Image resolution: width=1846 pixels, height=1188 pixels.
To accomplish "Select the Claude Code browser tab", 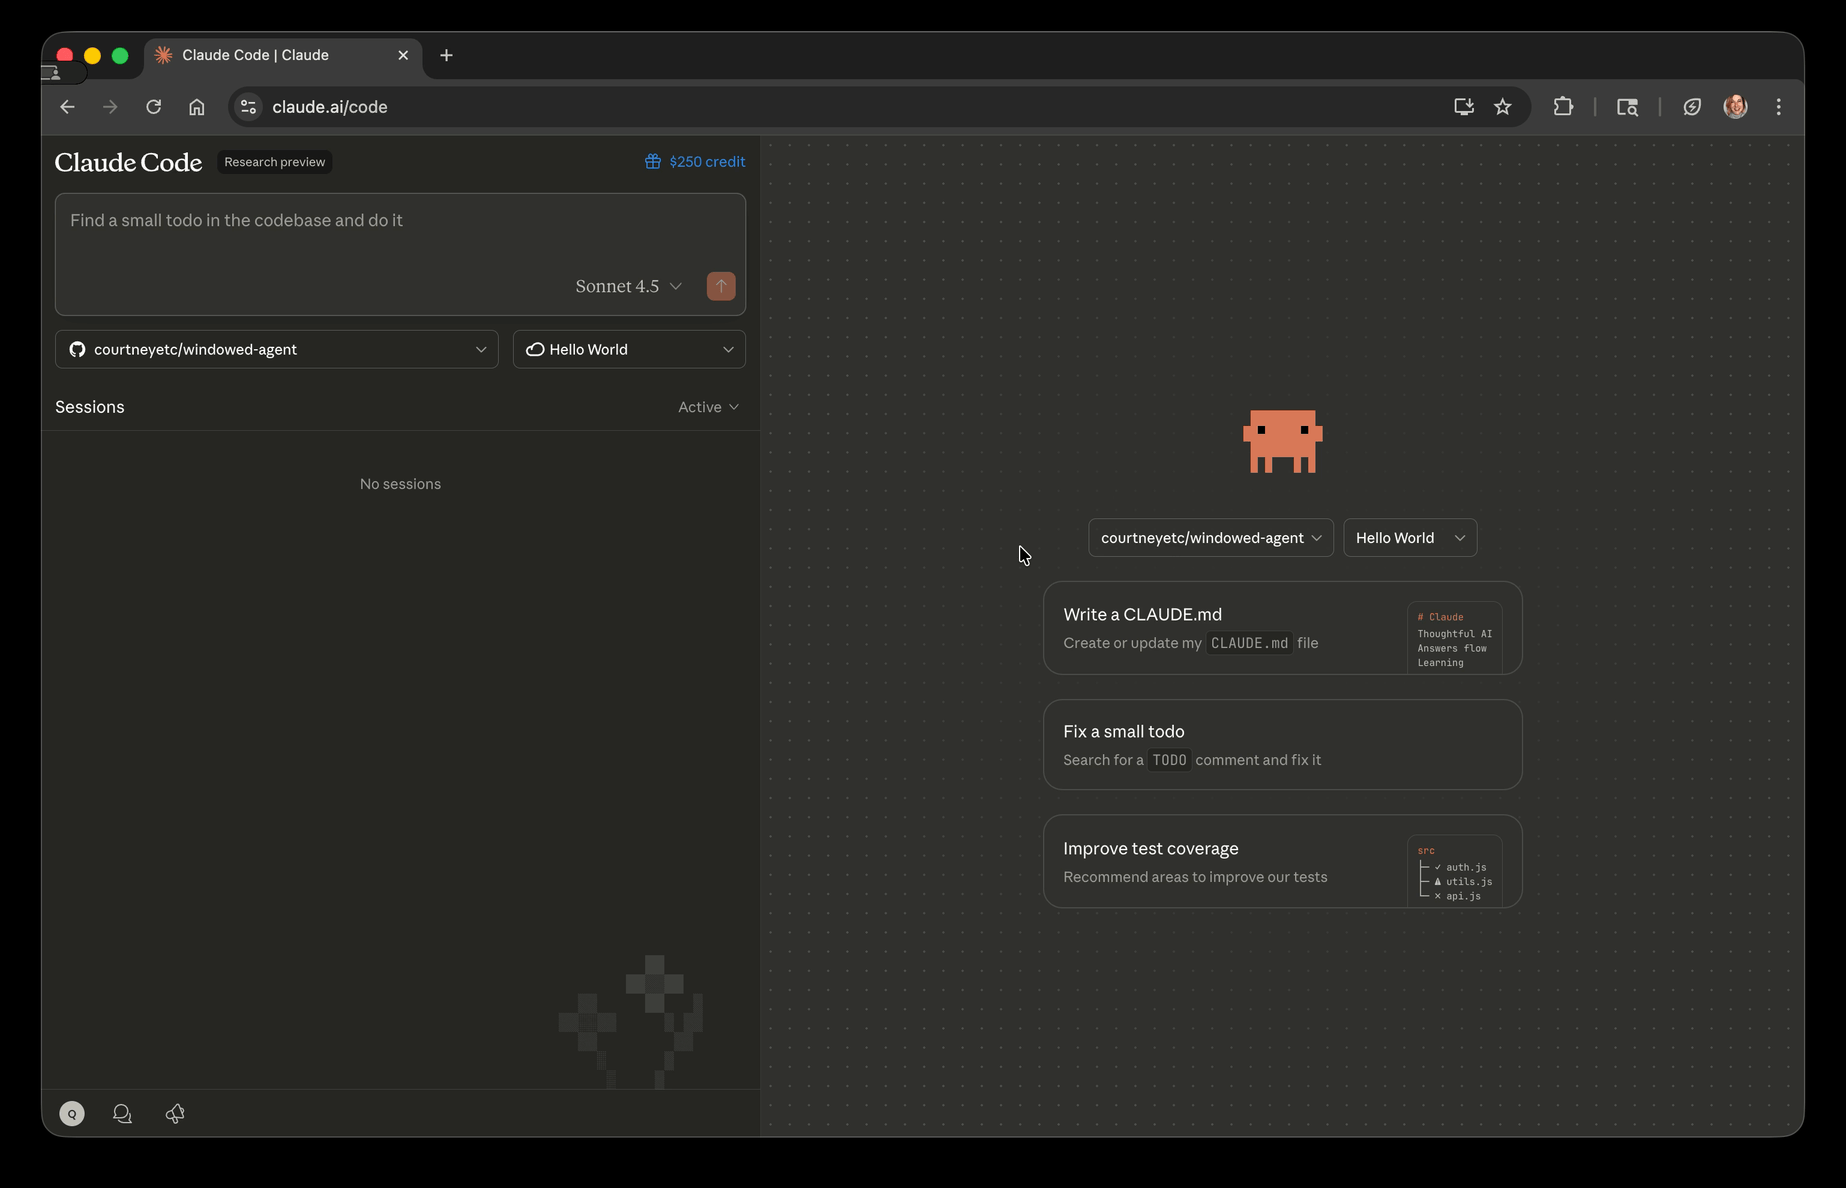I will pyautogui.click(x=270, y=55).
